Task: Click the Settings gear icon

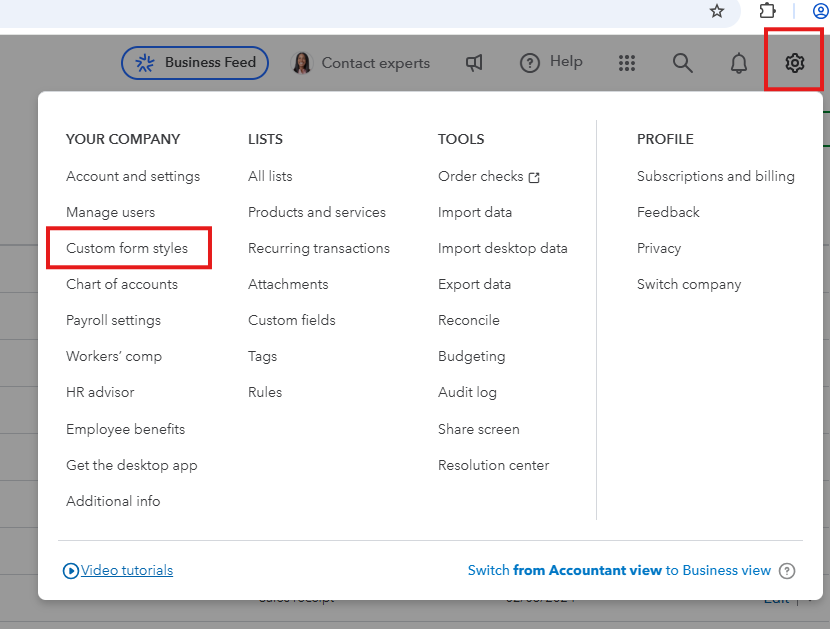Action: click(x=794, y=63)
